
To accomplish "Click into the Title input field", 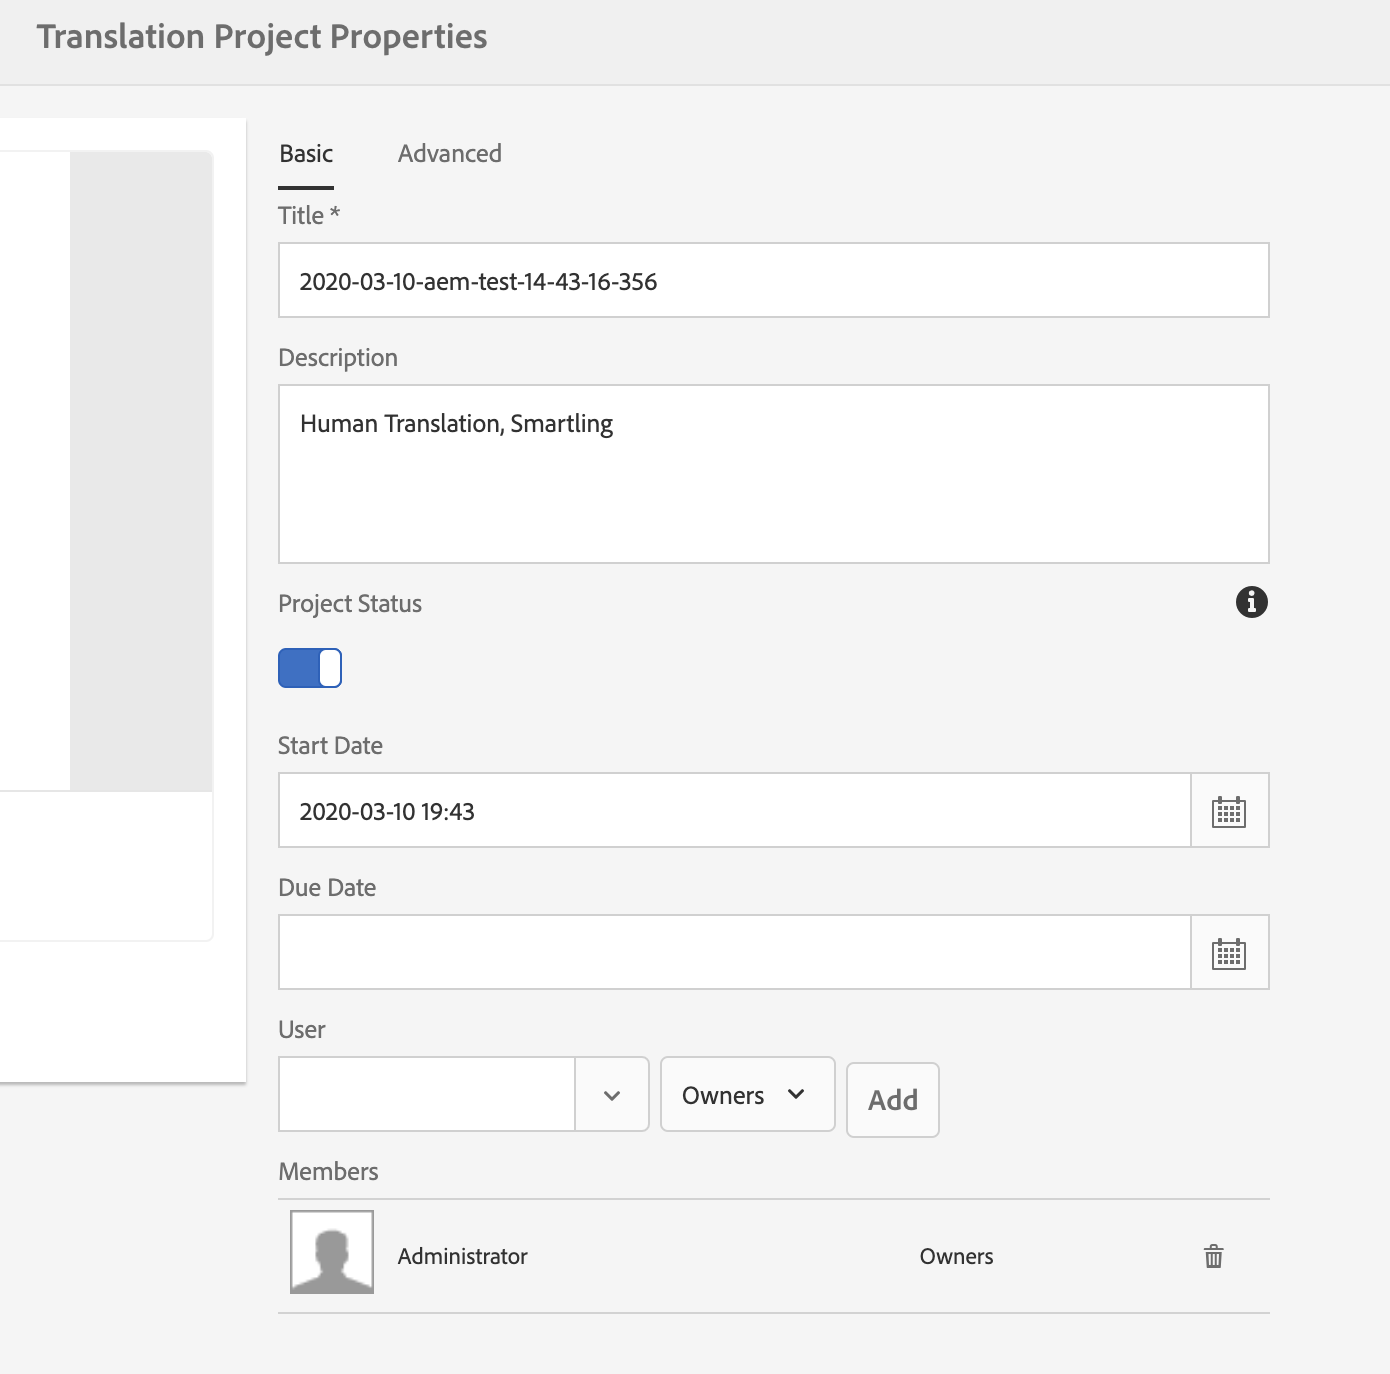I will click(x=773, y=280).
